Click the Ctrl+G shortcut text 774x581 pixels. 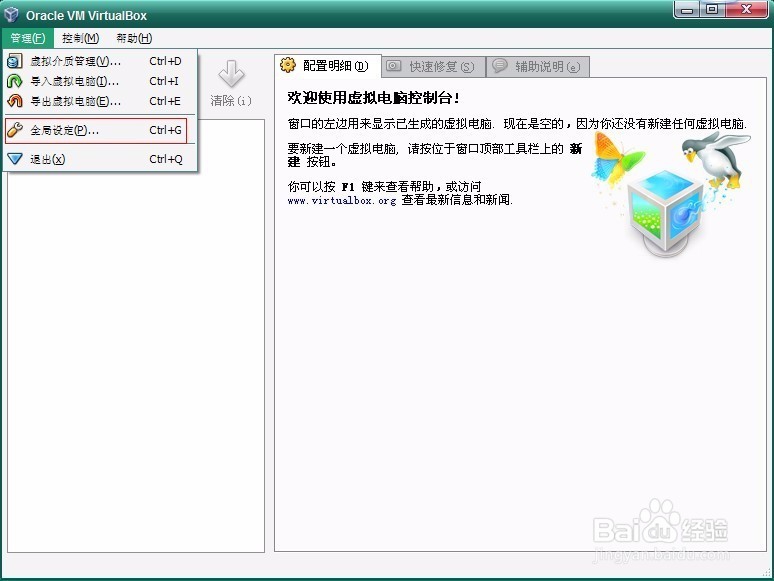(x=165, y=130)
